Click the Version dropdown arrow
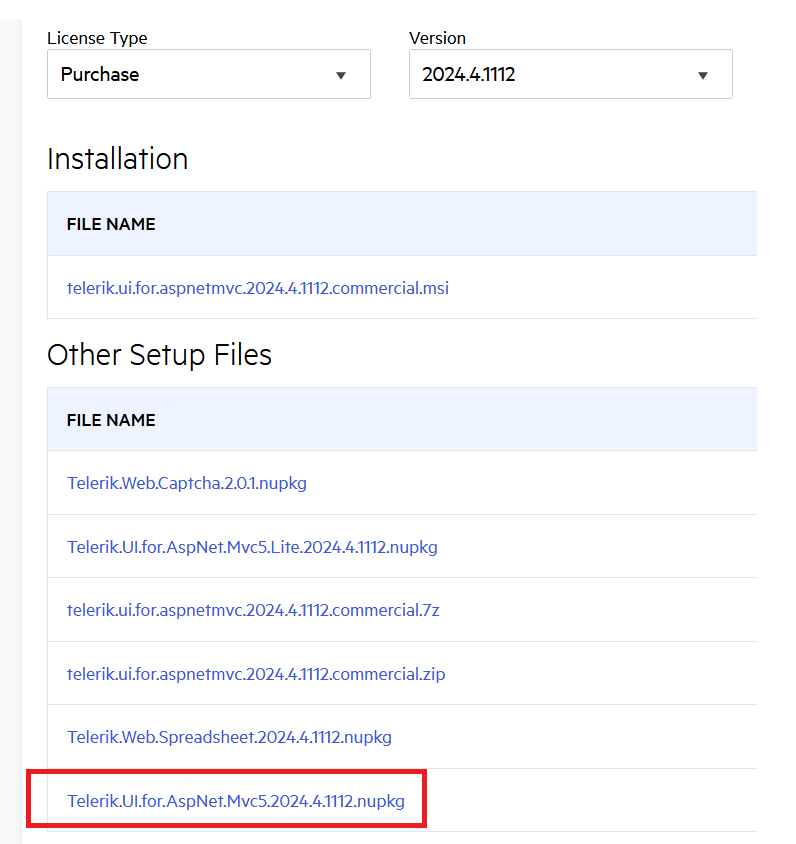 tap(702, 75)
